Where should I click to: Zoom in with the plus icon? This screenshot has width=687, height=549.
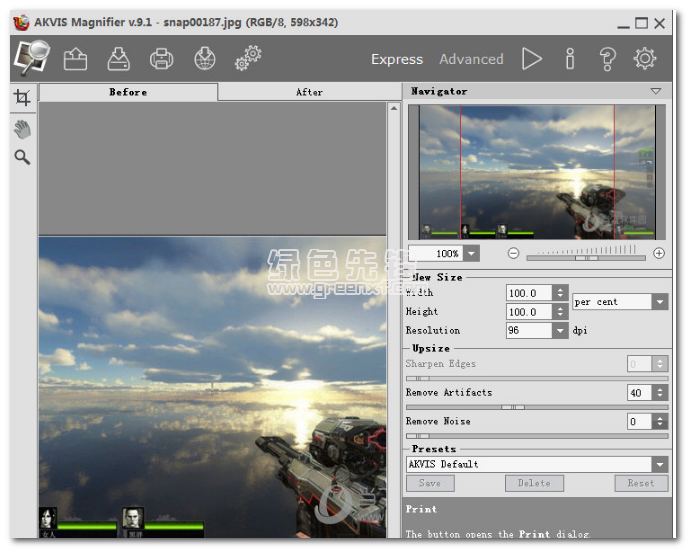pyautogui.click(x=659, y=253)
